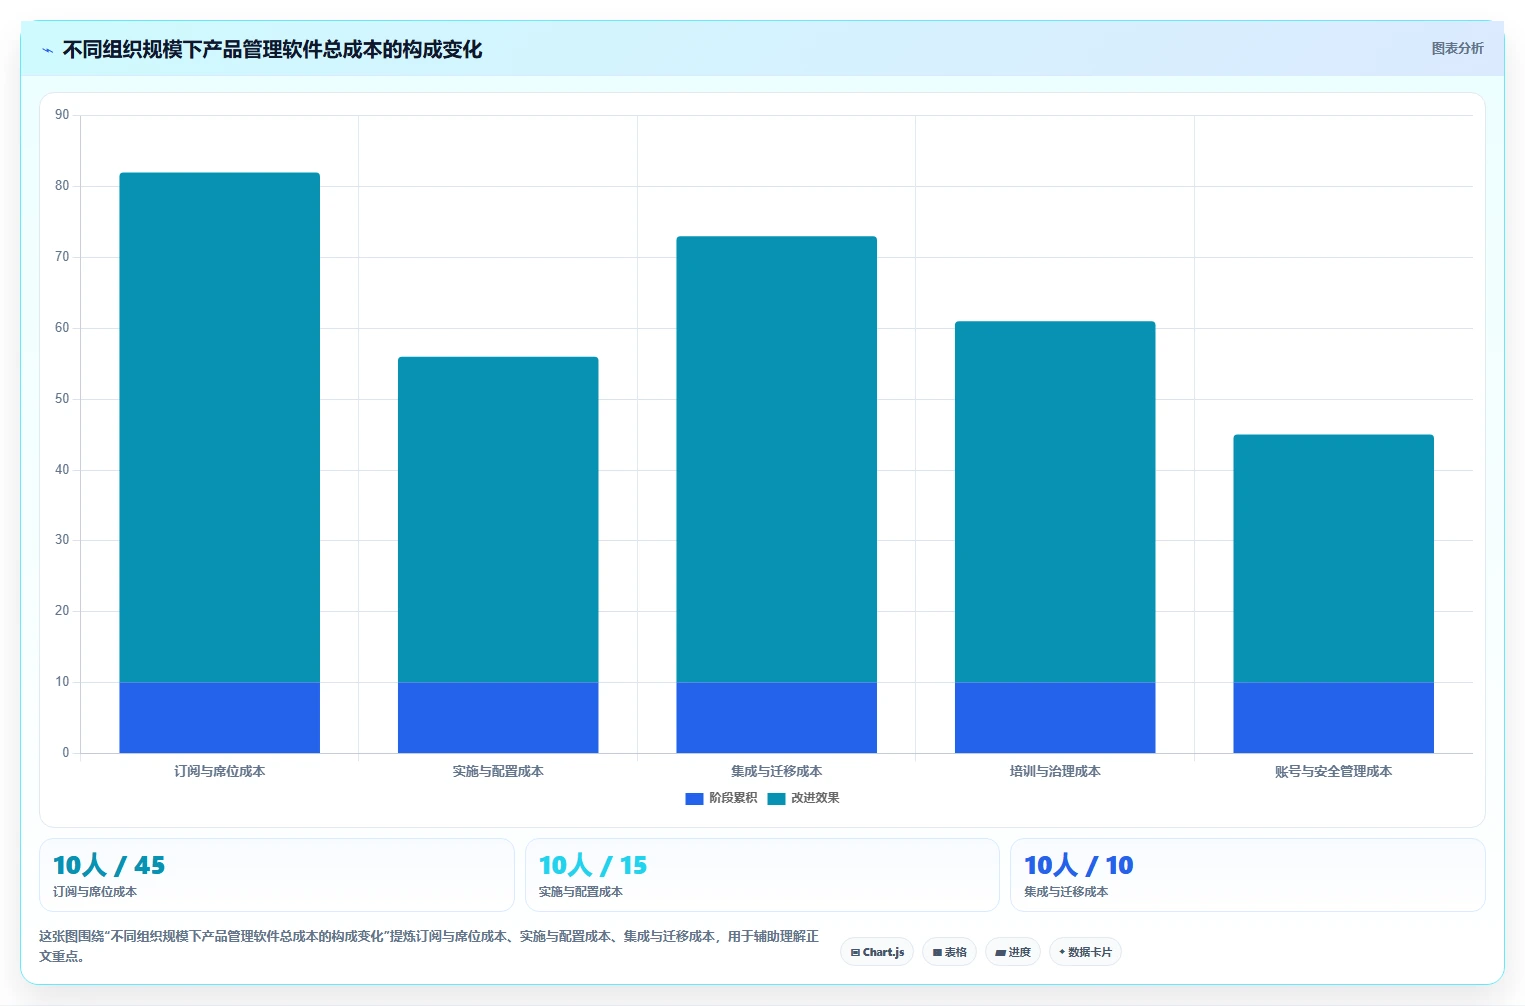
Task: Click the 订阅与席位成本 x-axis label
Action: pyautogui.click(x=220, y=771)
